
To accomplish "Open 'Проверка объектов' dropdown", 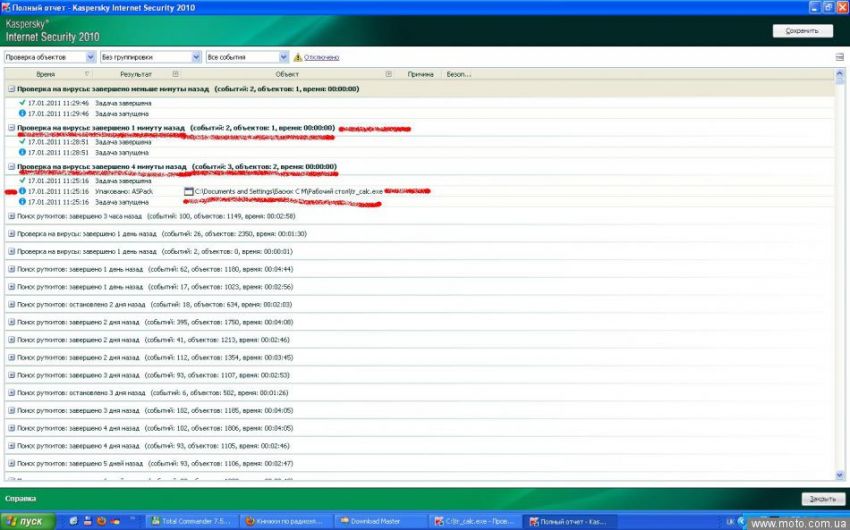I will pyautogui.click(x=50, y=57).
